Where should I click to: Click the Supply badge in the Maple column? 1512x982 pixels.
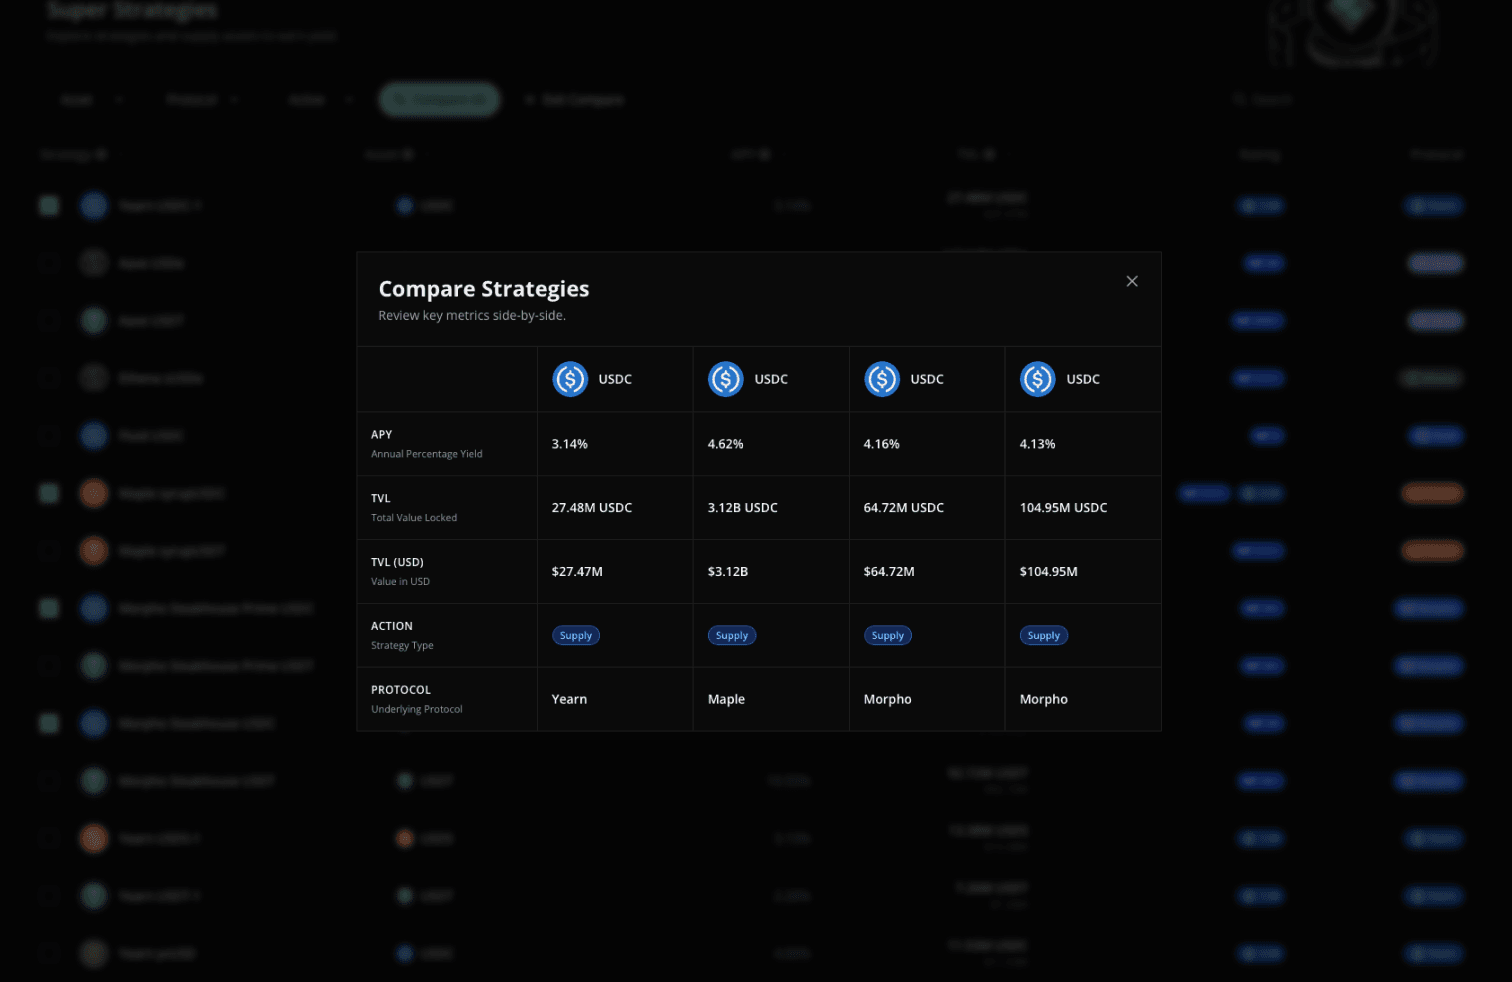point(732,635)
